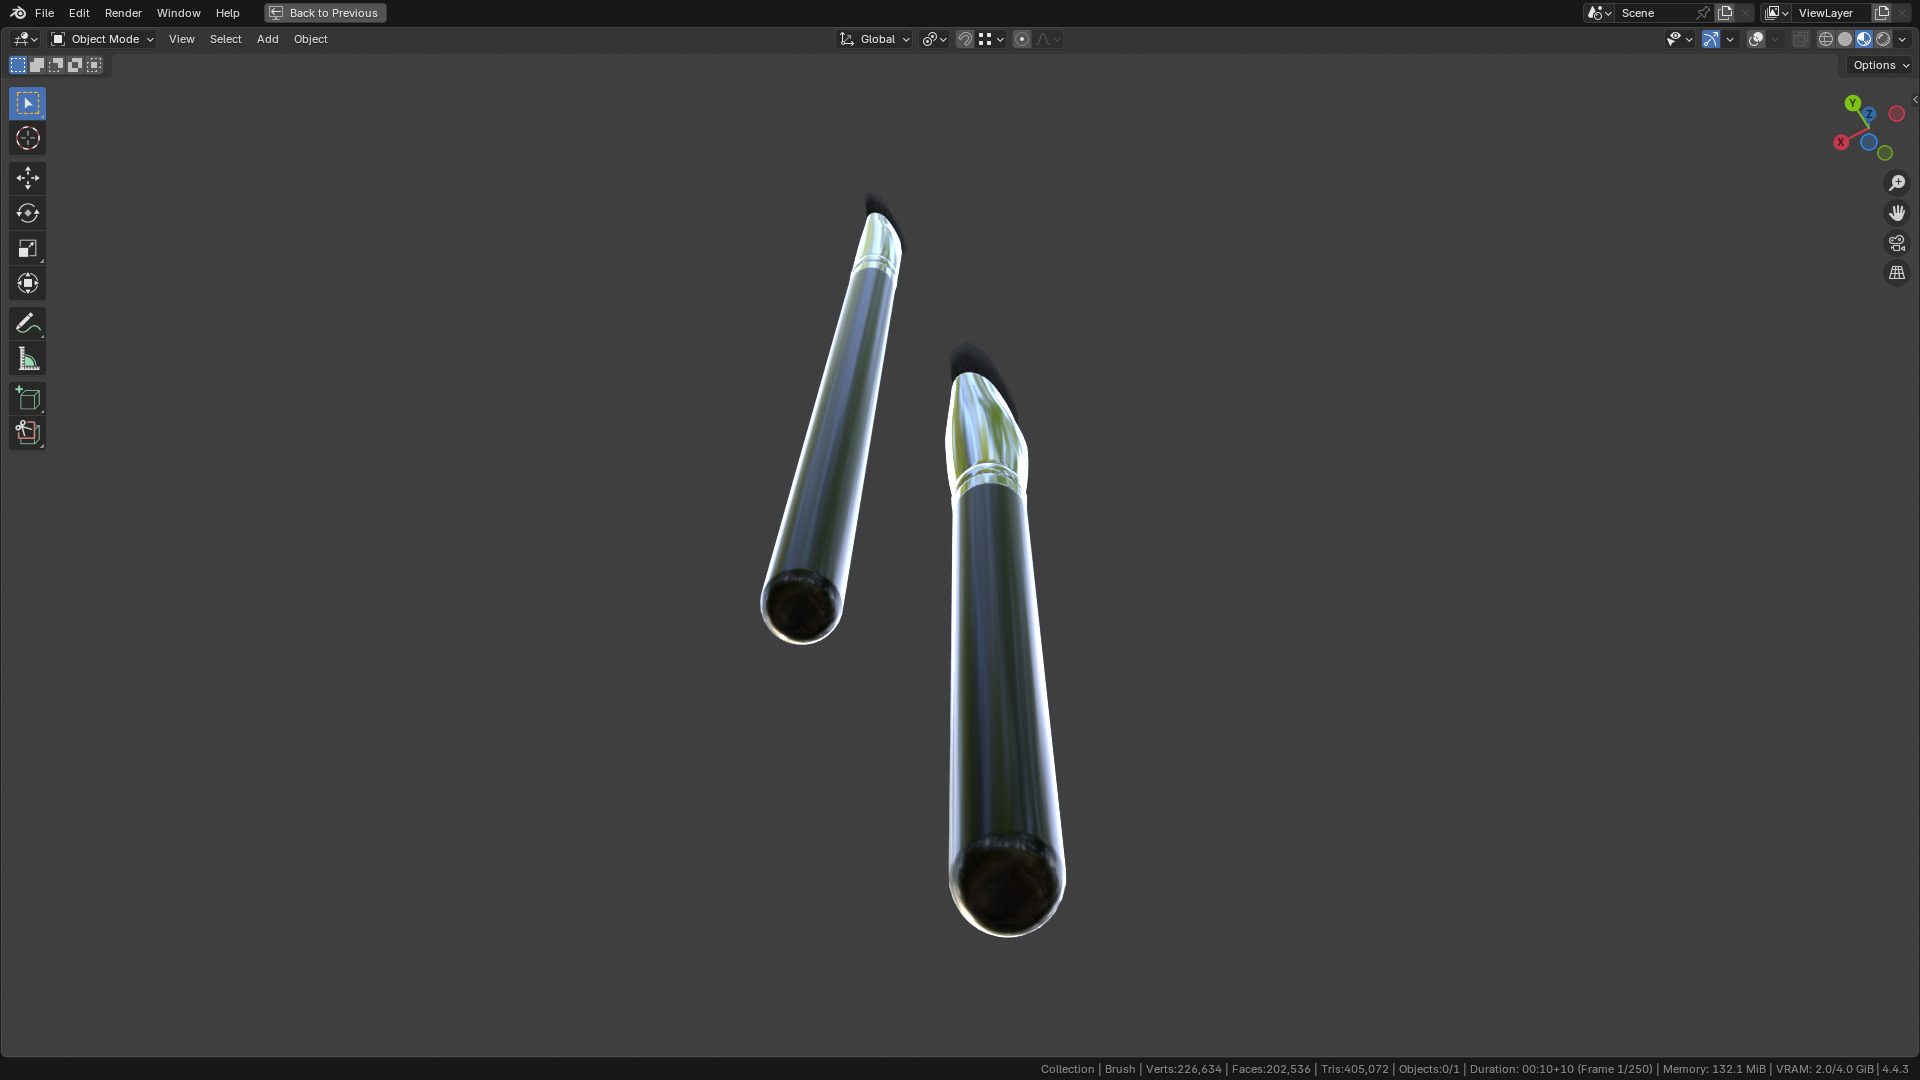This screenshot has height=1080, width=1920.
Task: Expand sidebar with small arrow at viewport edge
Action: pos(1914,99)
